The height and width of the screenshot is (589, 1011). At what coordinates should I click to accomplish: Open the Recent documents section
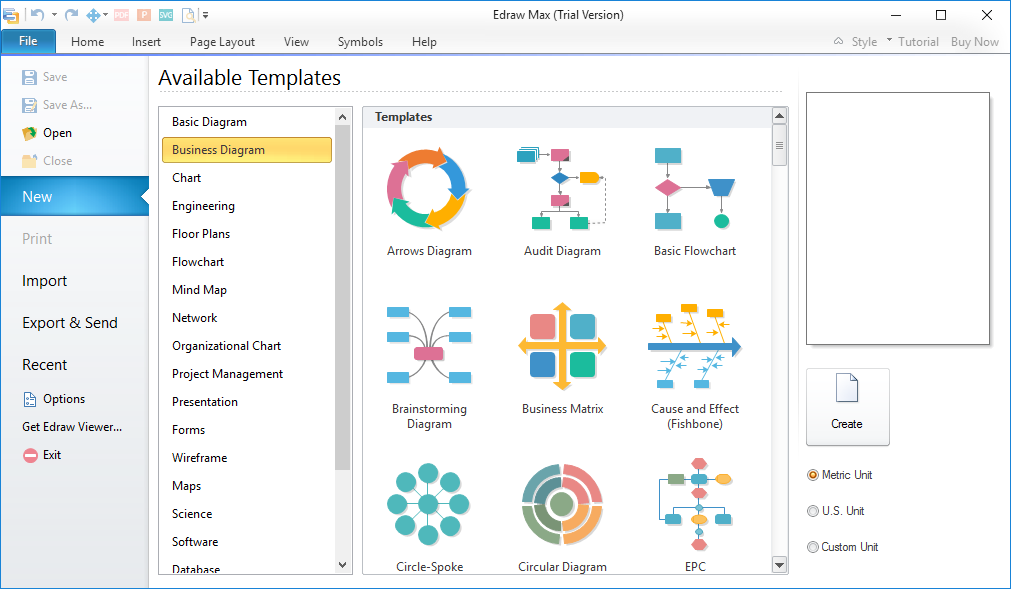click(x=44, y=365)
